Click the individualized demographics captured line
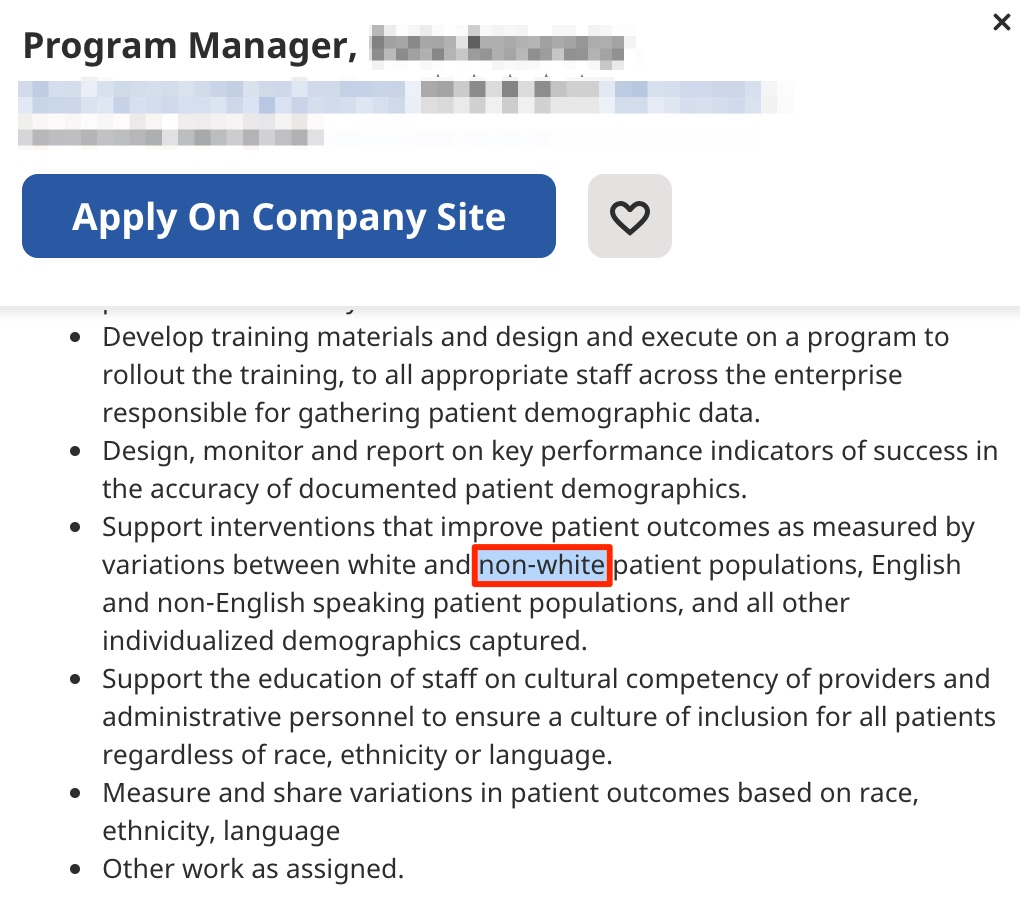The image size is (1020, 906). click(x=344, y=641)
